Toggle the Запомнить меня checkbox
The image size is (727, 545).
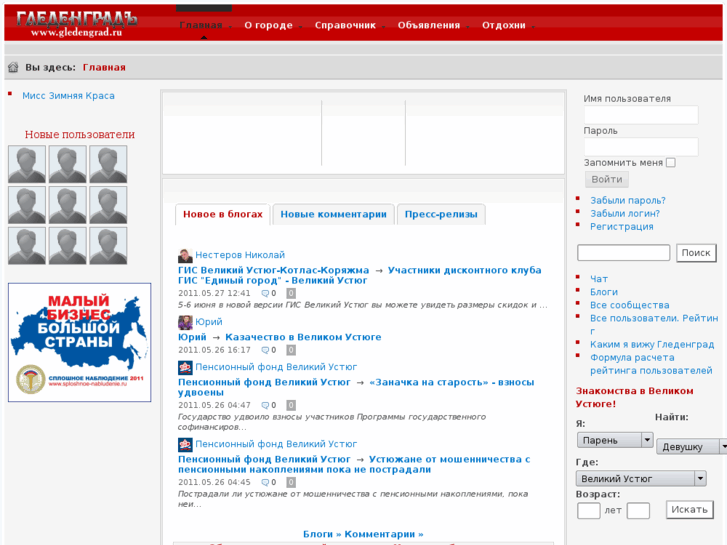pos(671,163)
